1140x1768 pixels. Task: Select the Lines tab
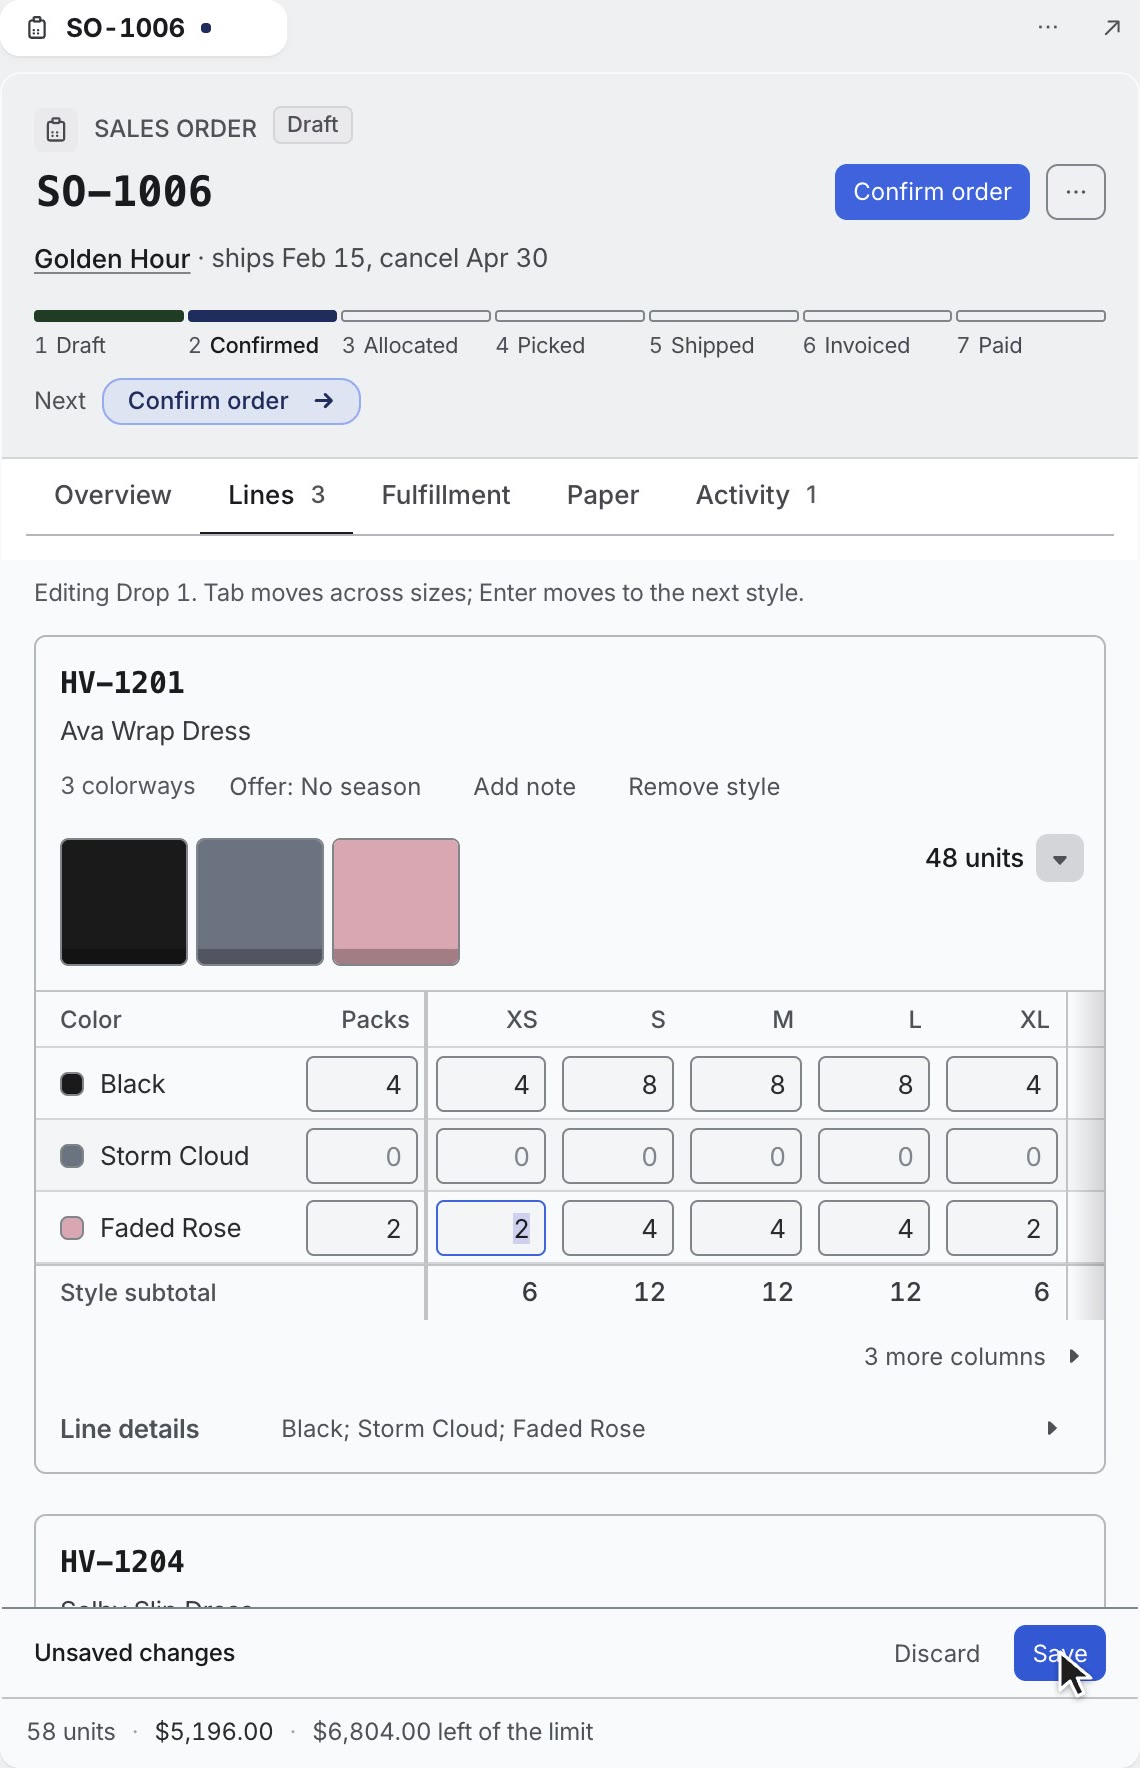tap(276, 495)
